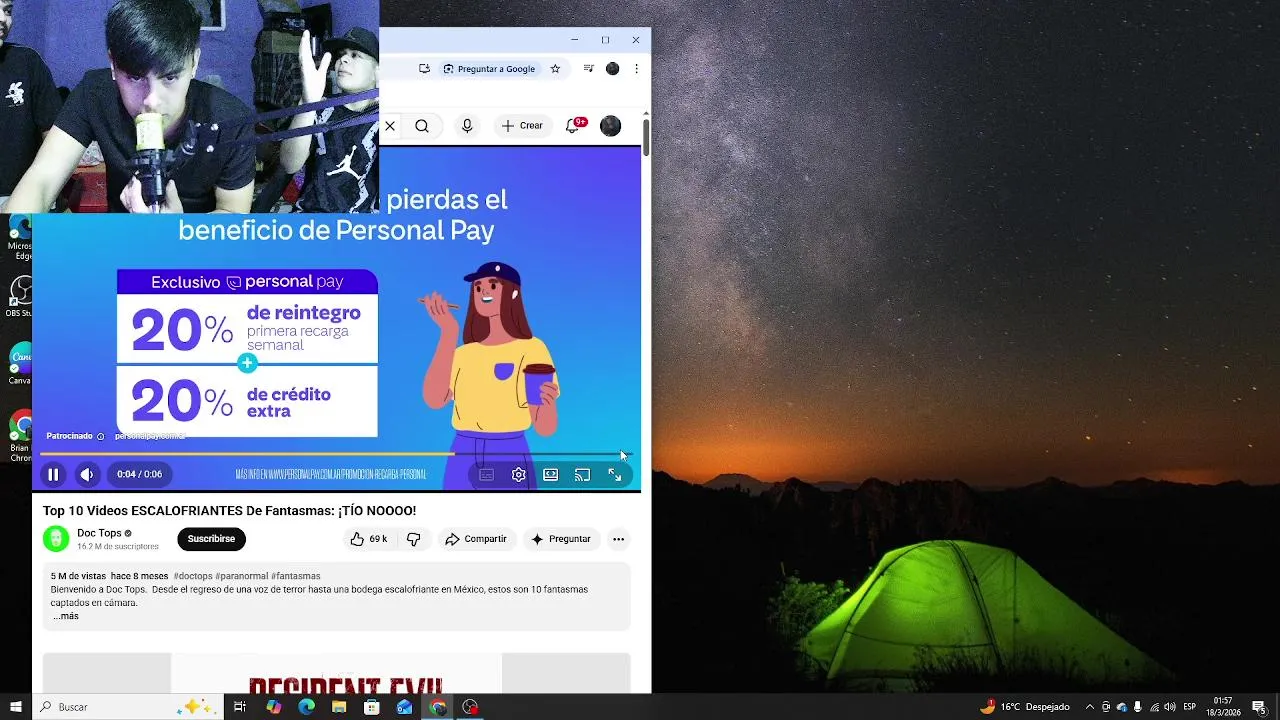The width and height of the screenshot is (1280, 720).
Task: Pause the YouTube video player
Action: pyautogui.click(x=53, y=475)
